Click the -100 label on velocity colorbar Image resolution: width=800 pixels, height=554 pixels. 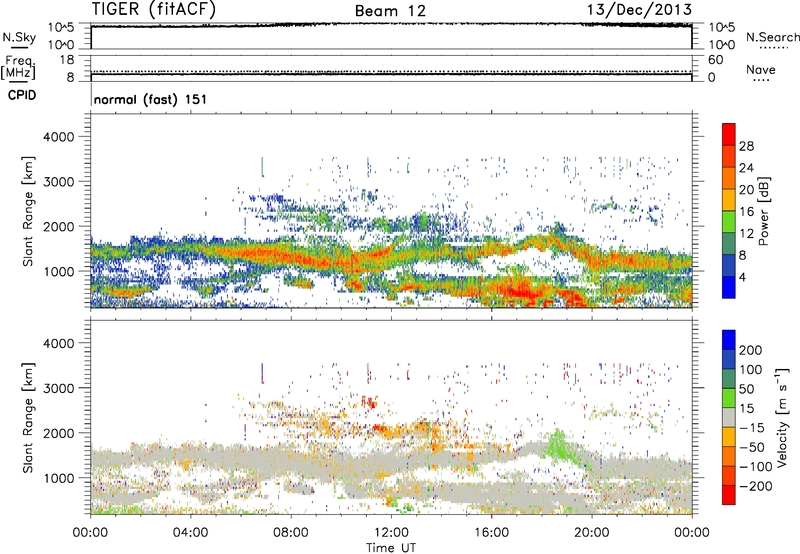pos(755,467)
